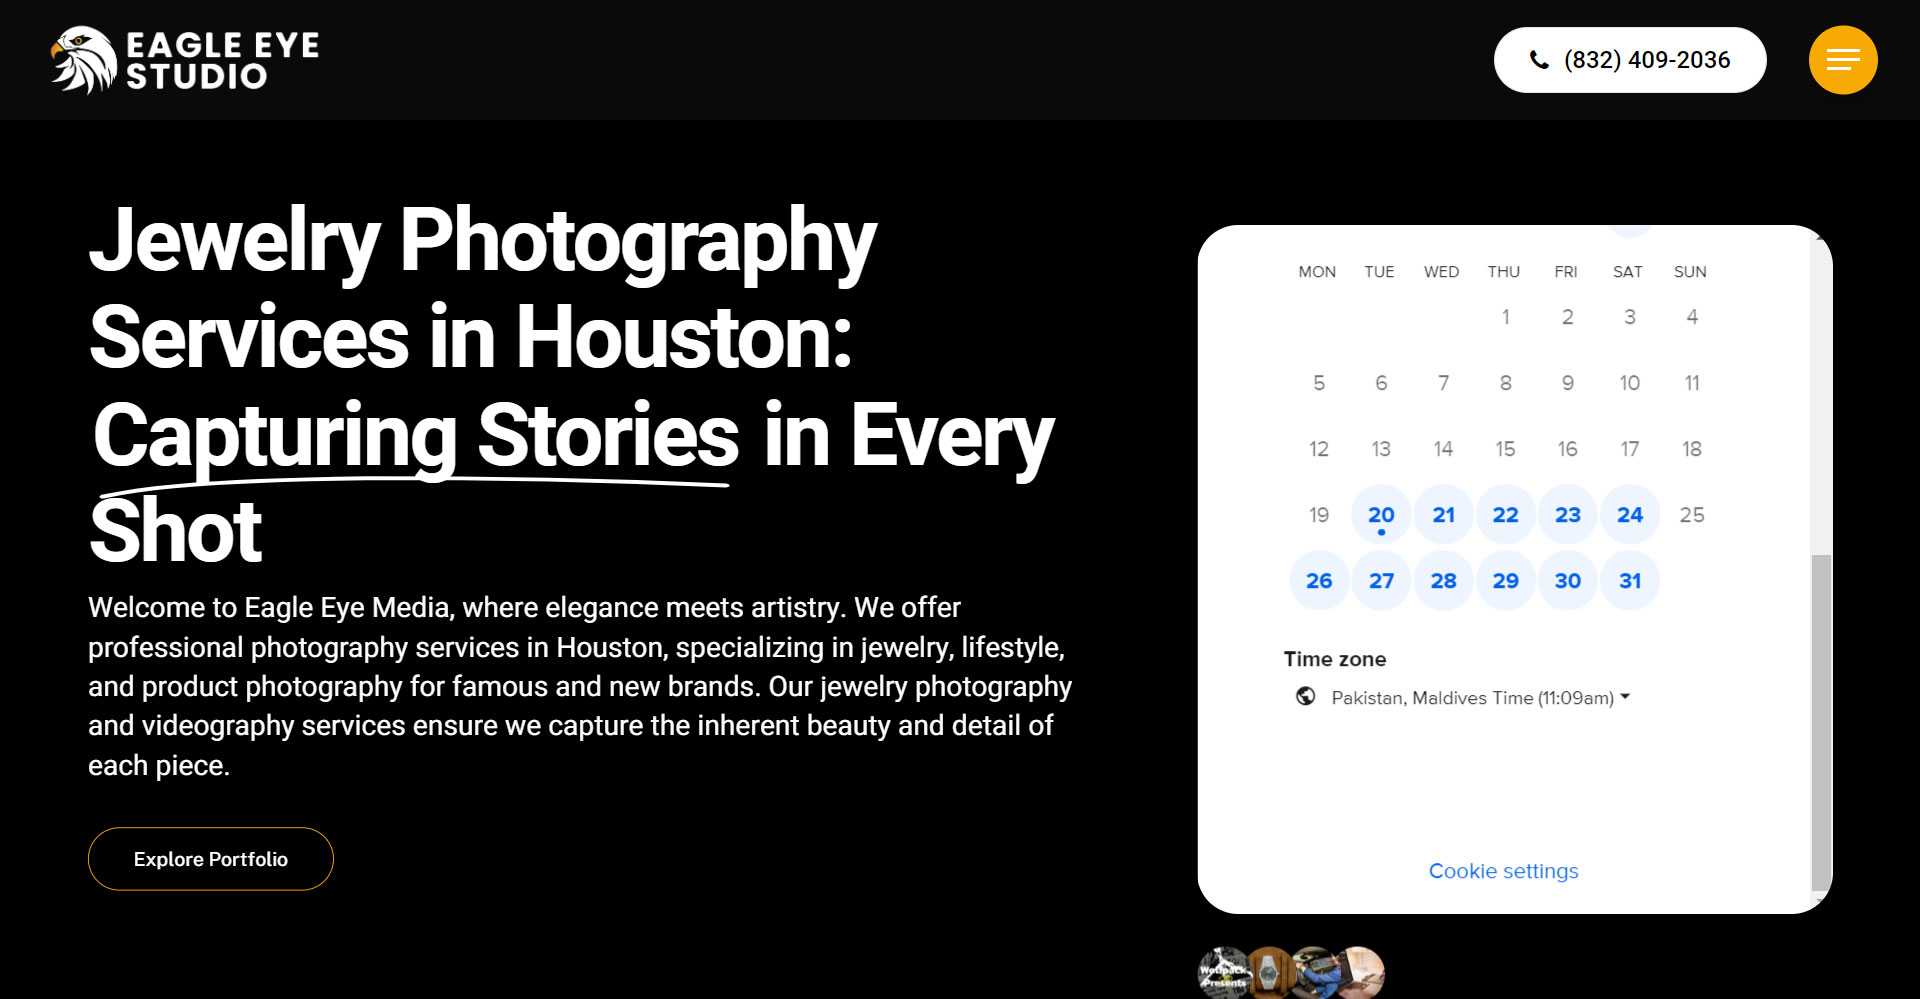Open the Pakistan, Maldives Time zone dropdown
The width and height of the screenshot is (1920, 999).
(1480, 698)
